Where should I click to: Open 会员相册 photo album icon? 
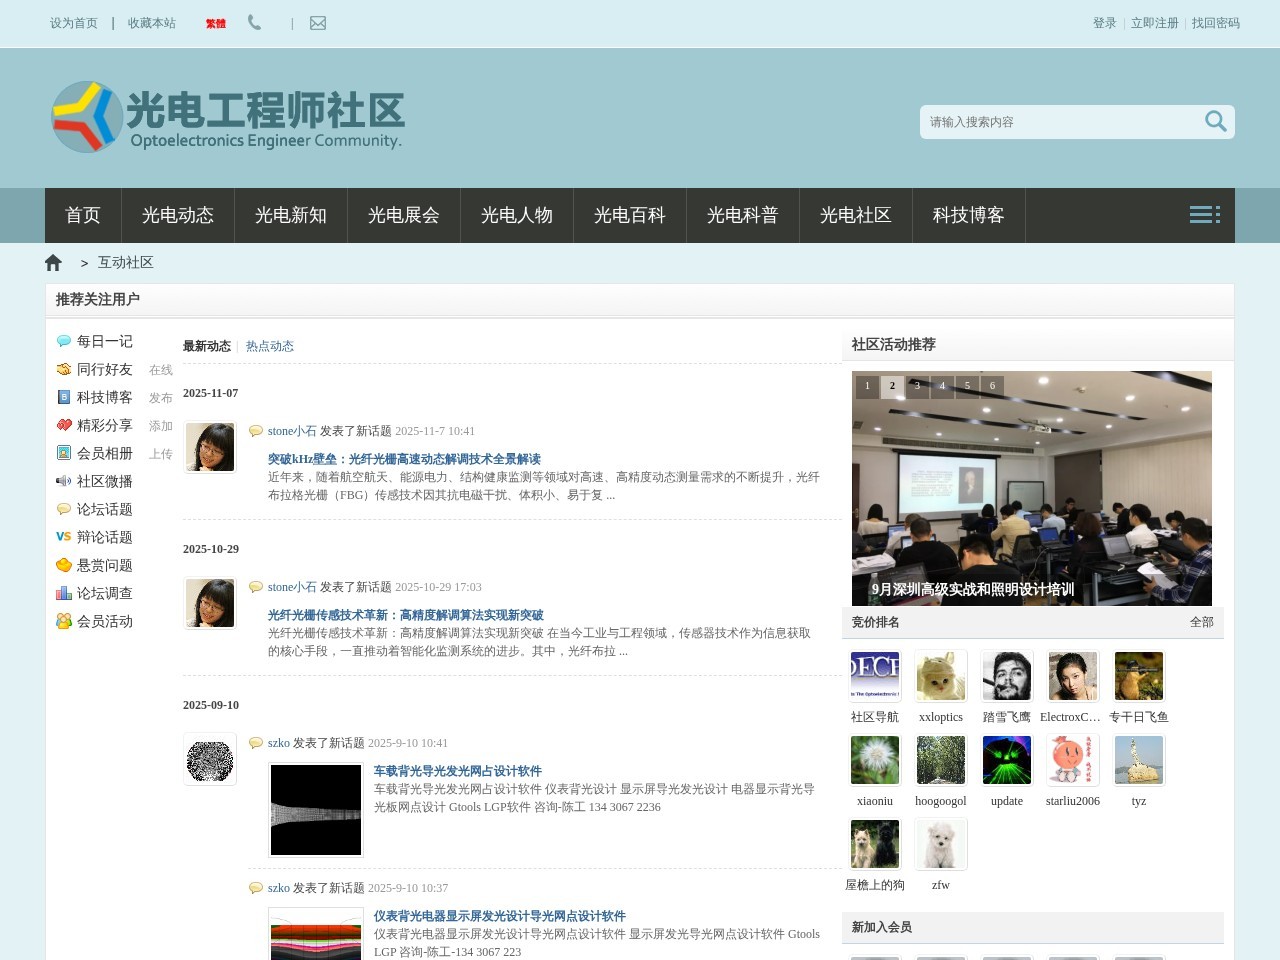click(63, 453)
